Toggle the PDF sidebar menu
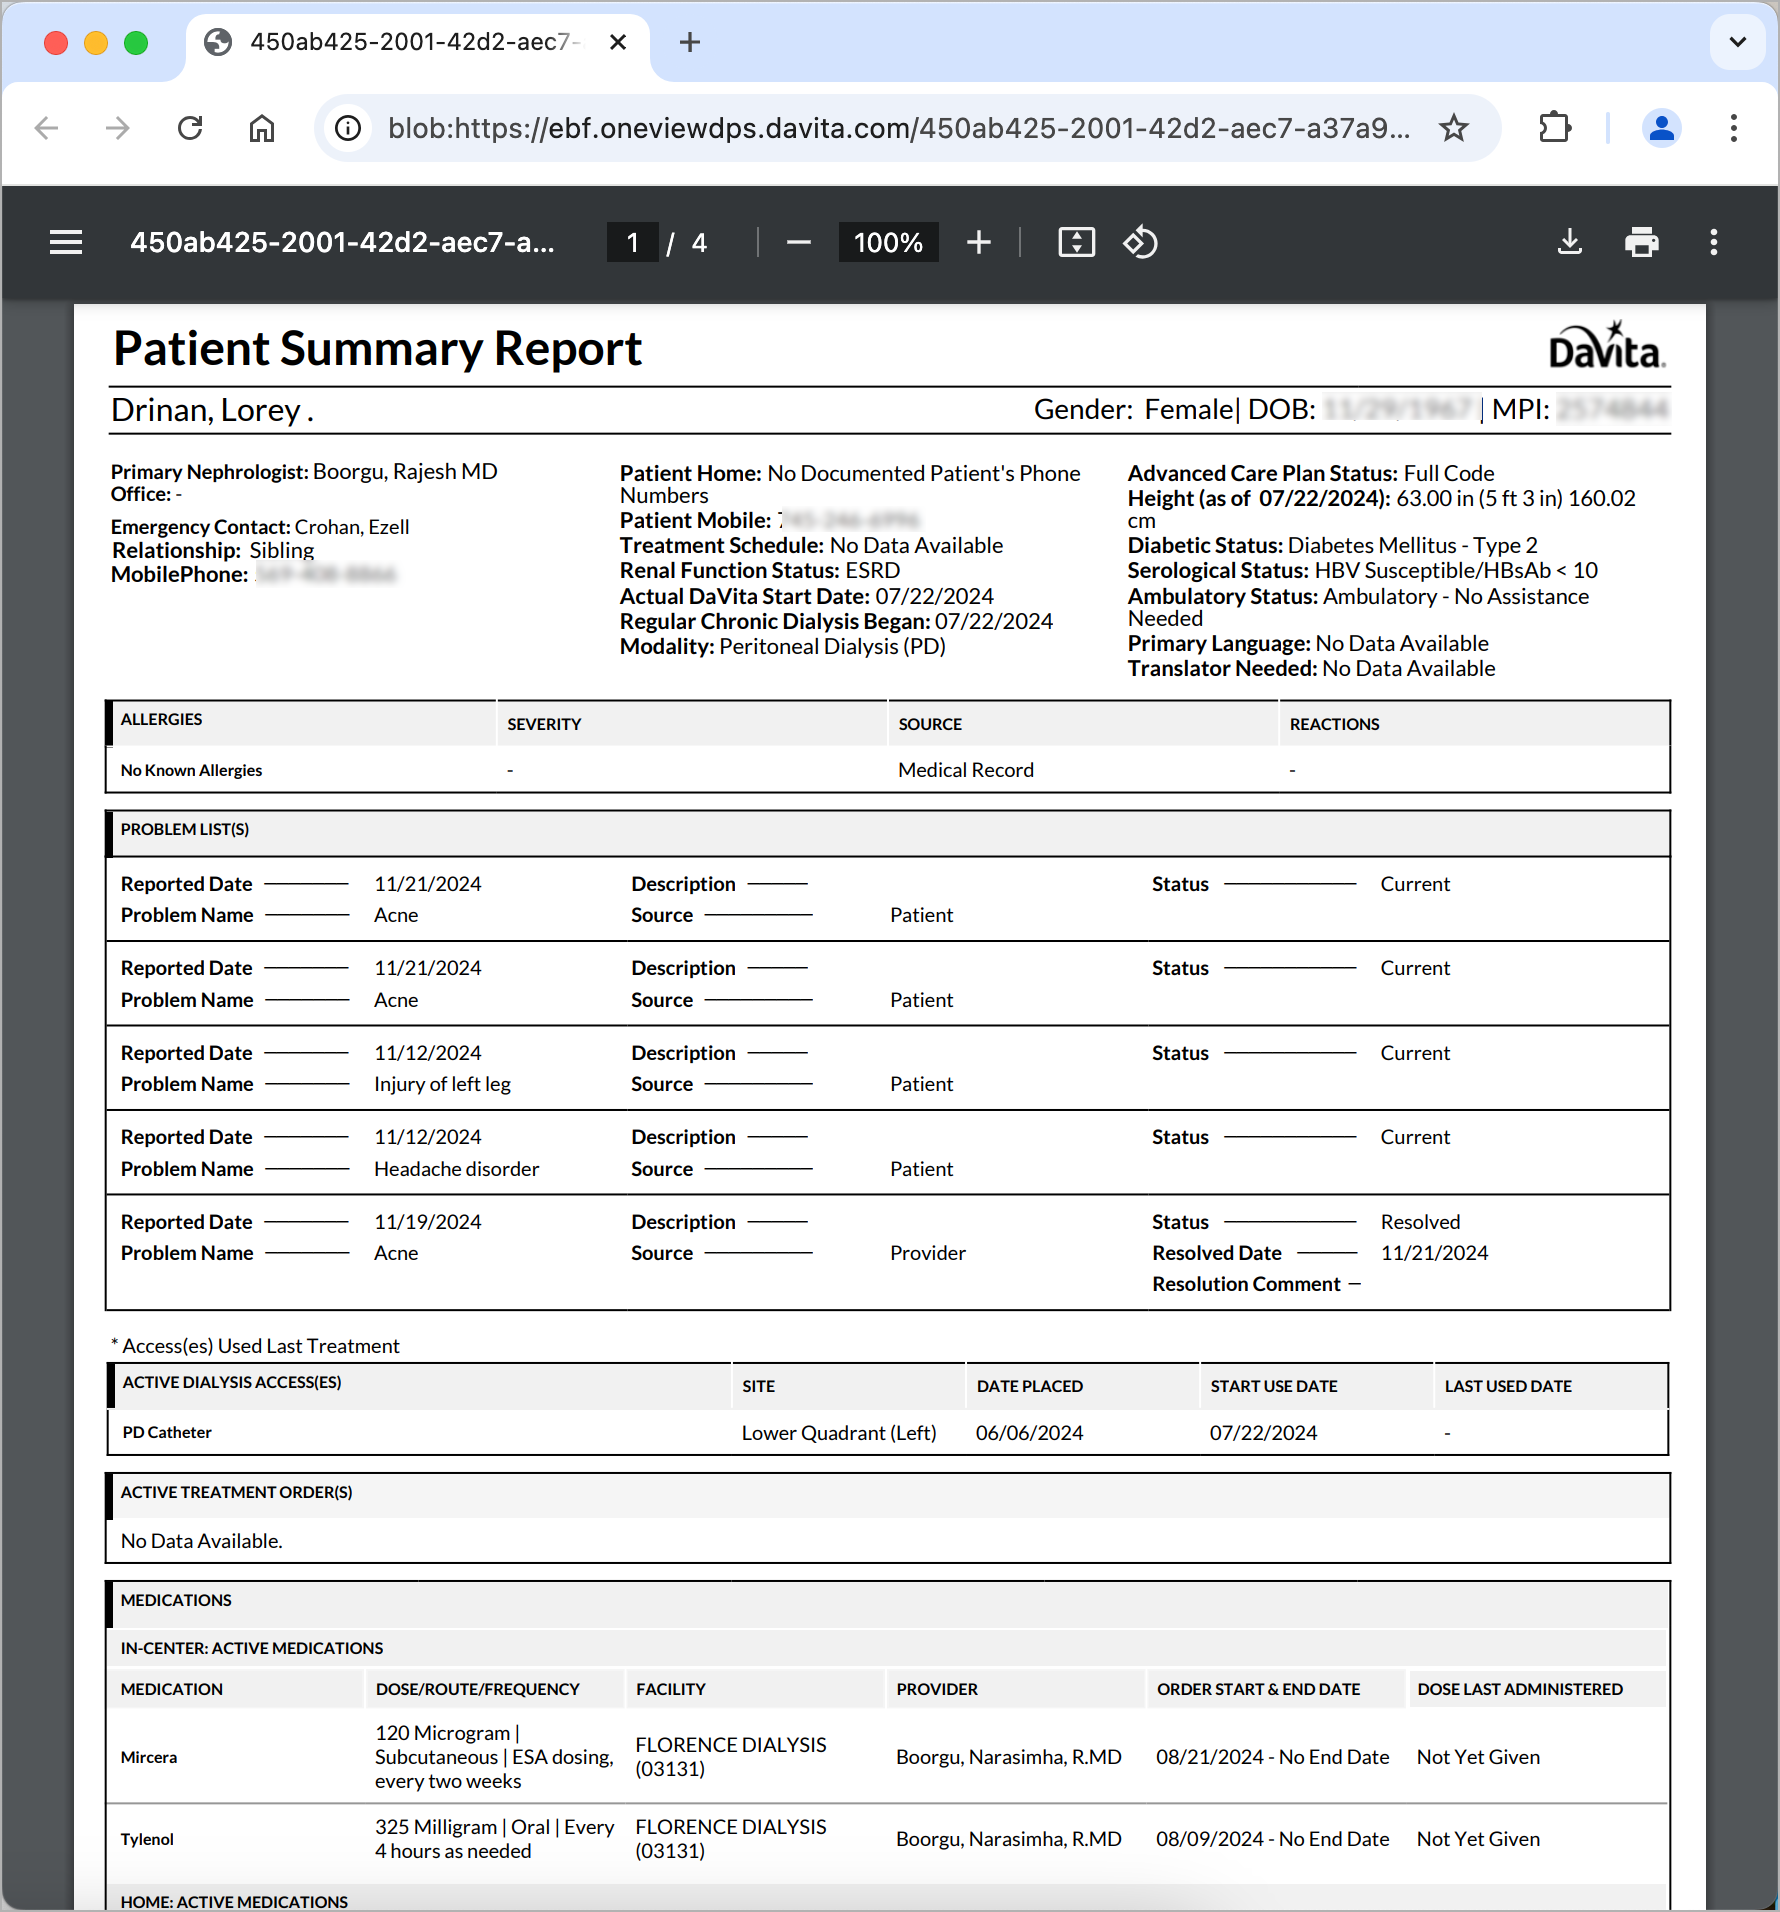The image size is (1780, 1912). 66,242
